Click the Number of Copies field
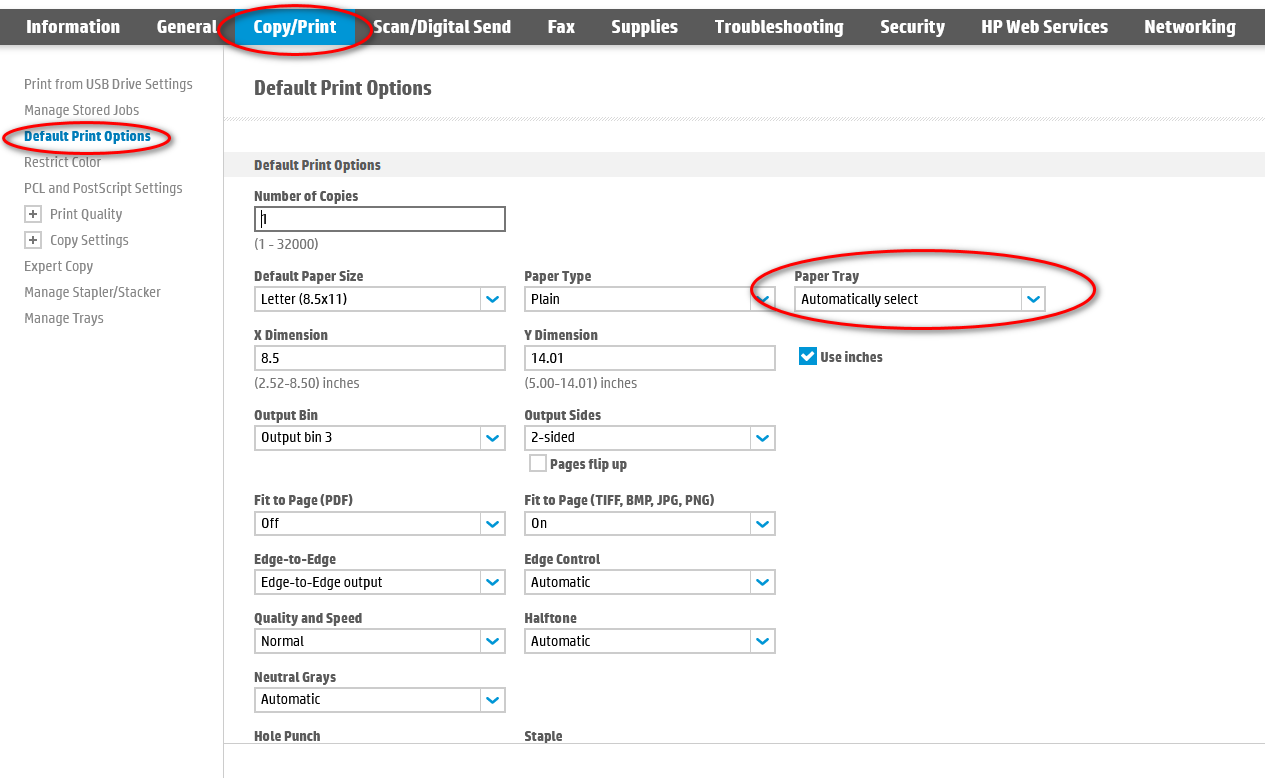Screen dimensions: 1265x778 tap(380, 219)
